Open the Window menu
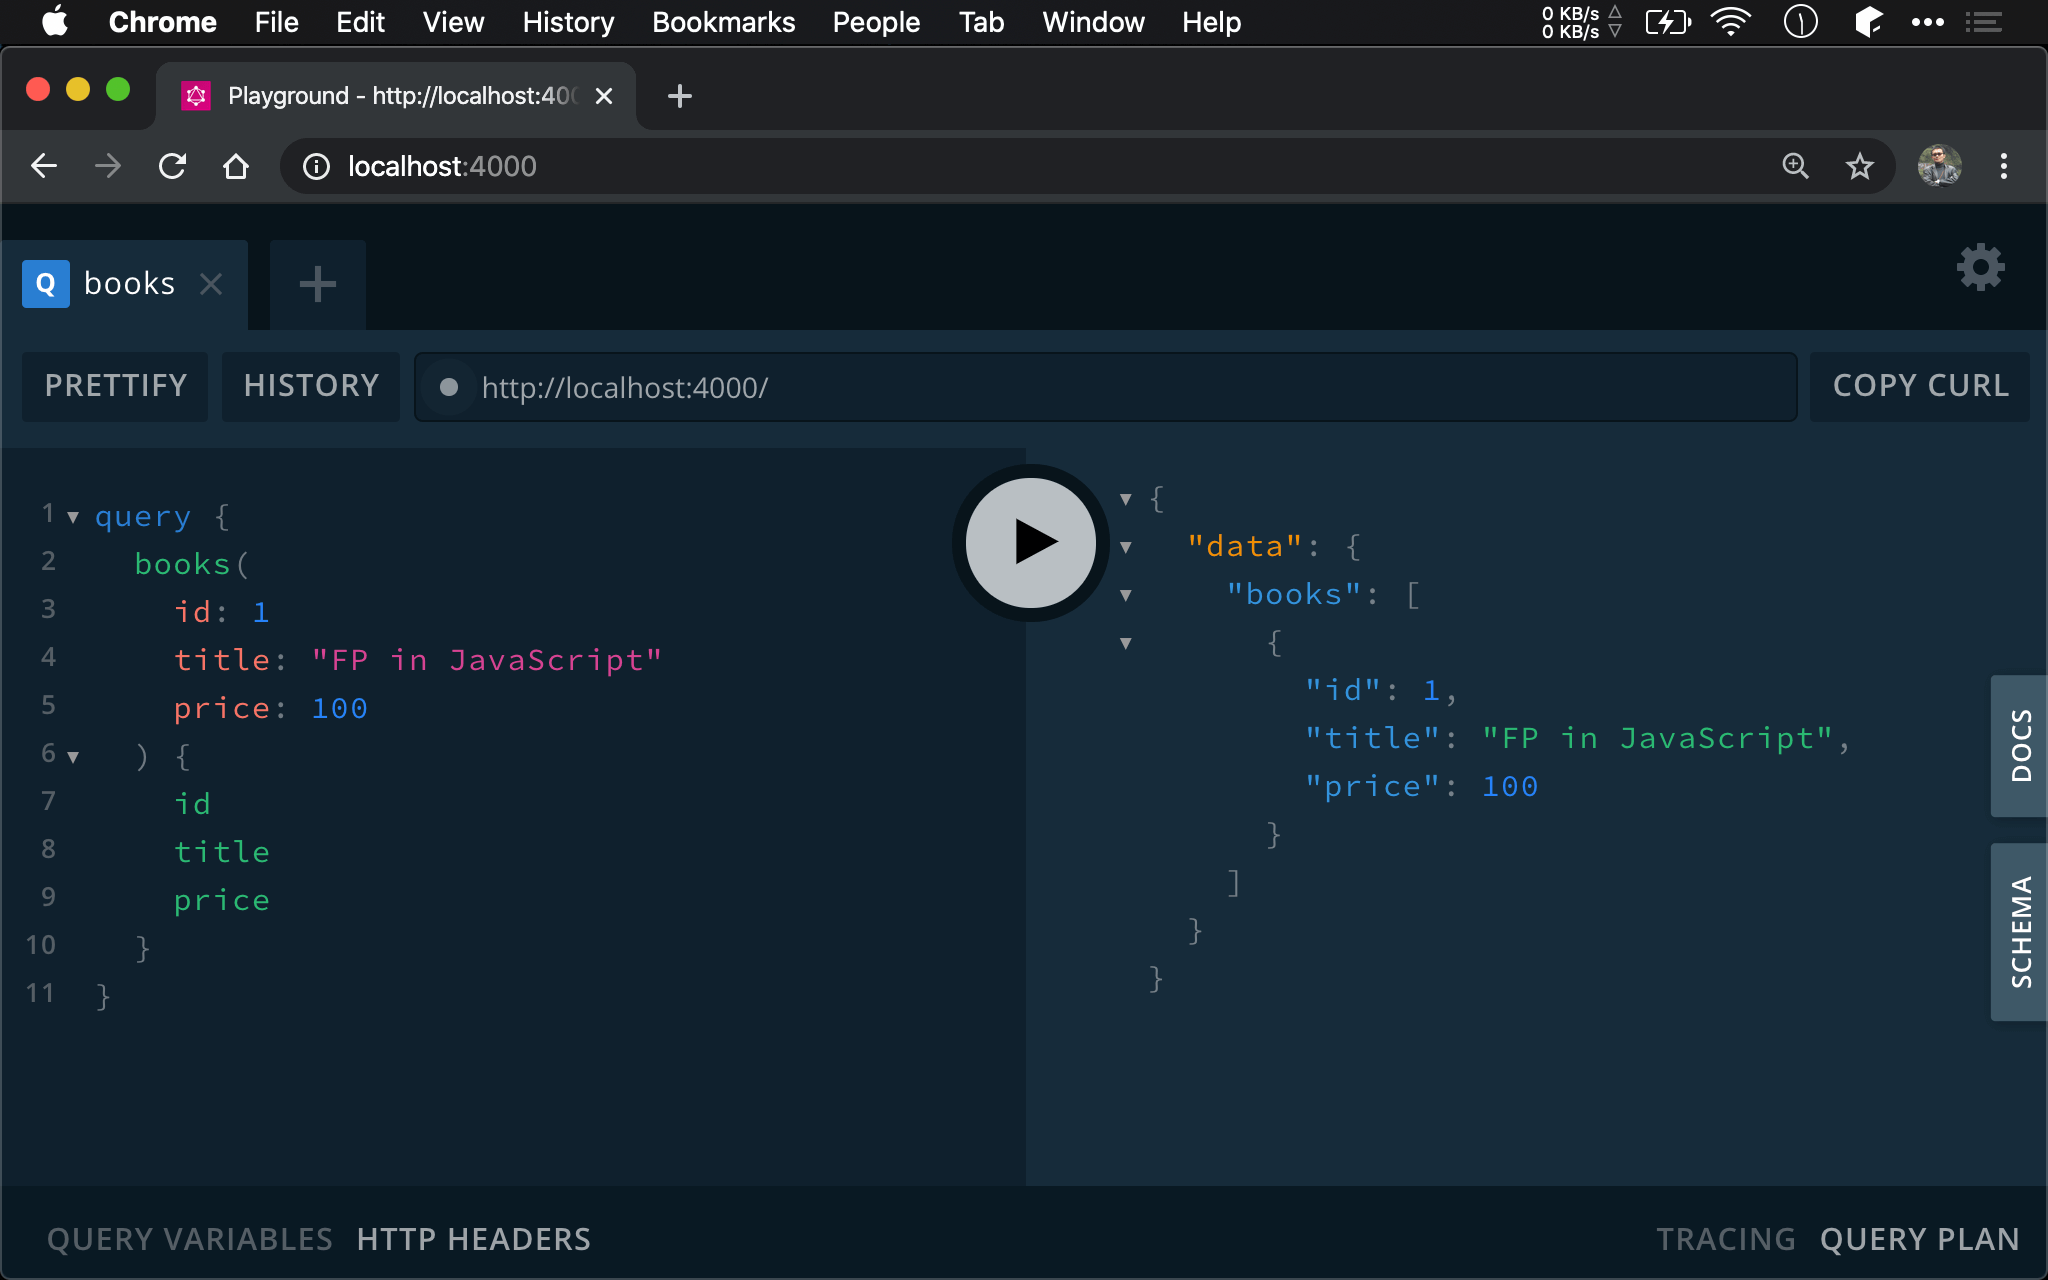The width and height of the screenshot is (2048, 1280). tap(1093, 22)
